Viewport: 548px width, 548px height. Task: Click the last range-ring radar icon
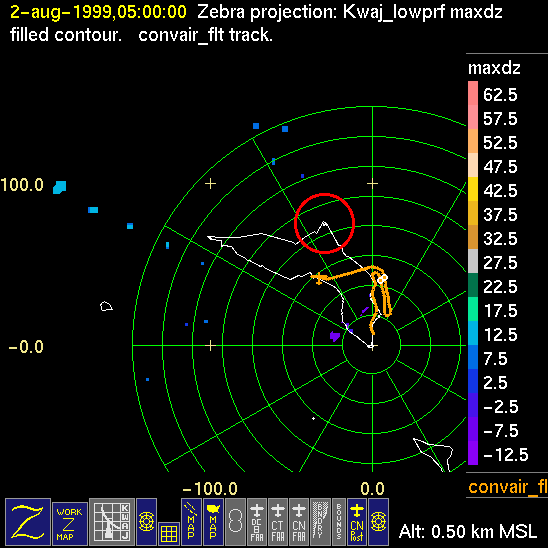point(378,521)
